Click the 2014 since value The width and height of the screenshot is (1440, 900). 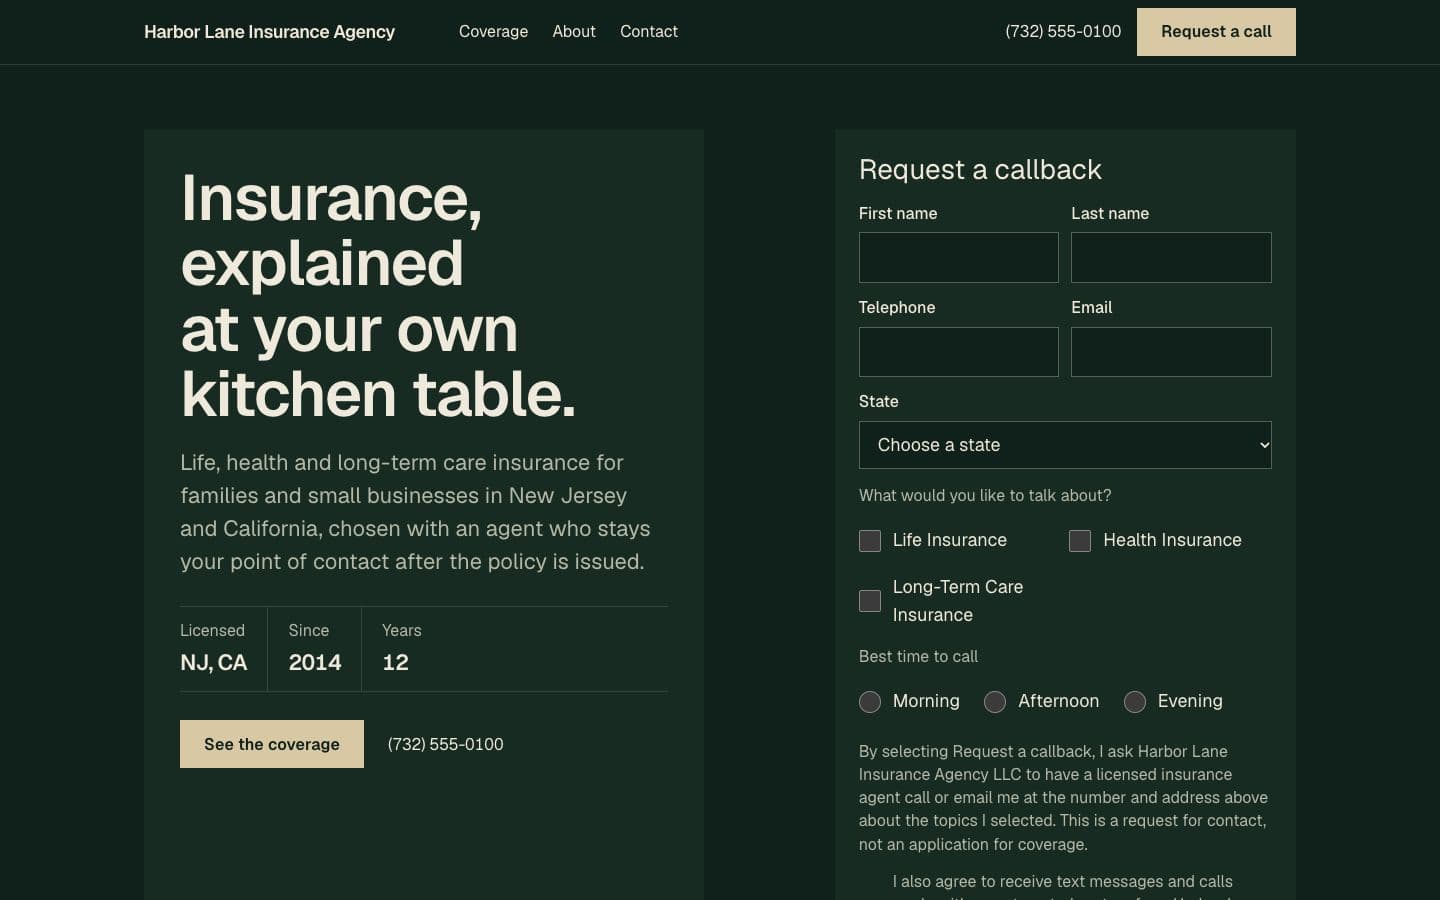tap(315, 662)
